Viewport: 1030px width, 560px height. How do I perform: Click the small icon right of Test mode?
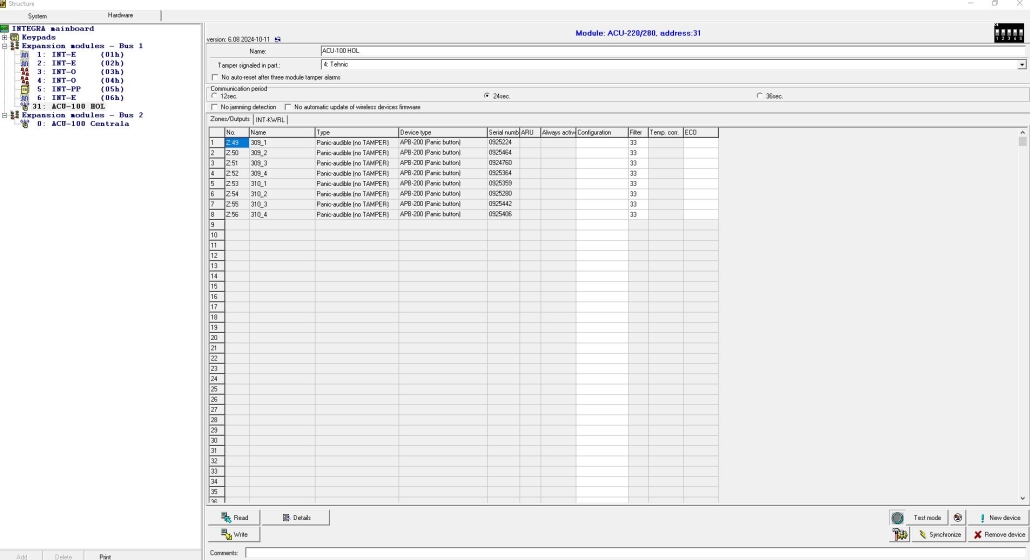957,518
